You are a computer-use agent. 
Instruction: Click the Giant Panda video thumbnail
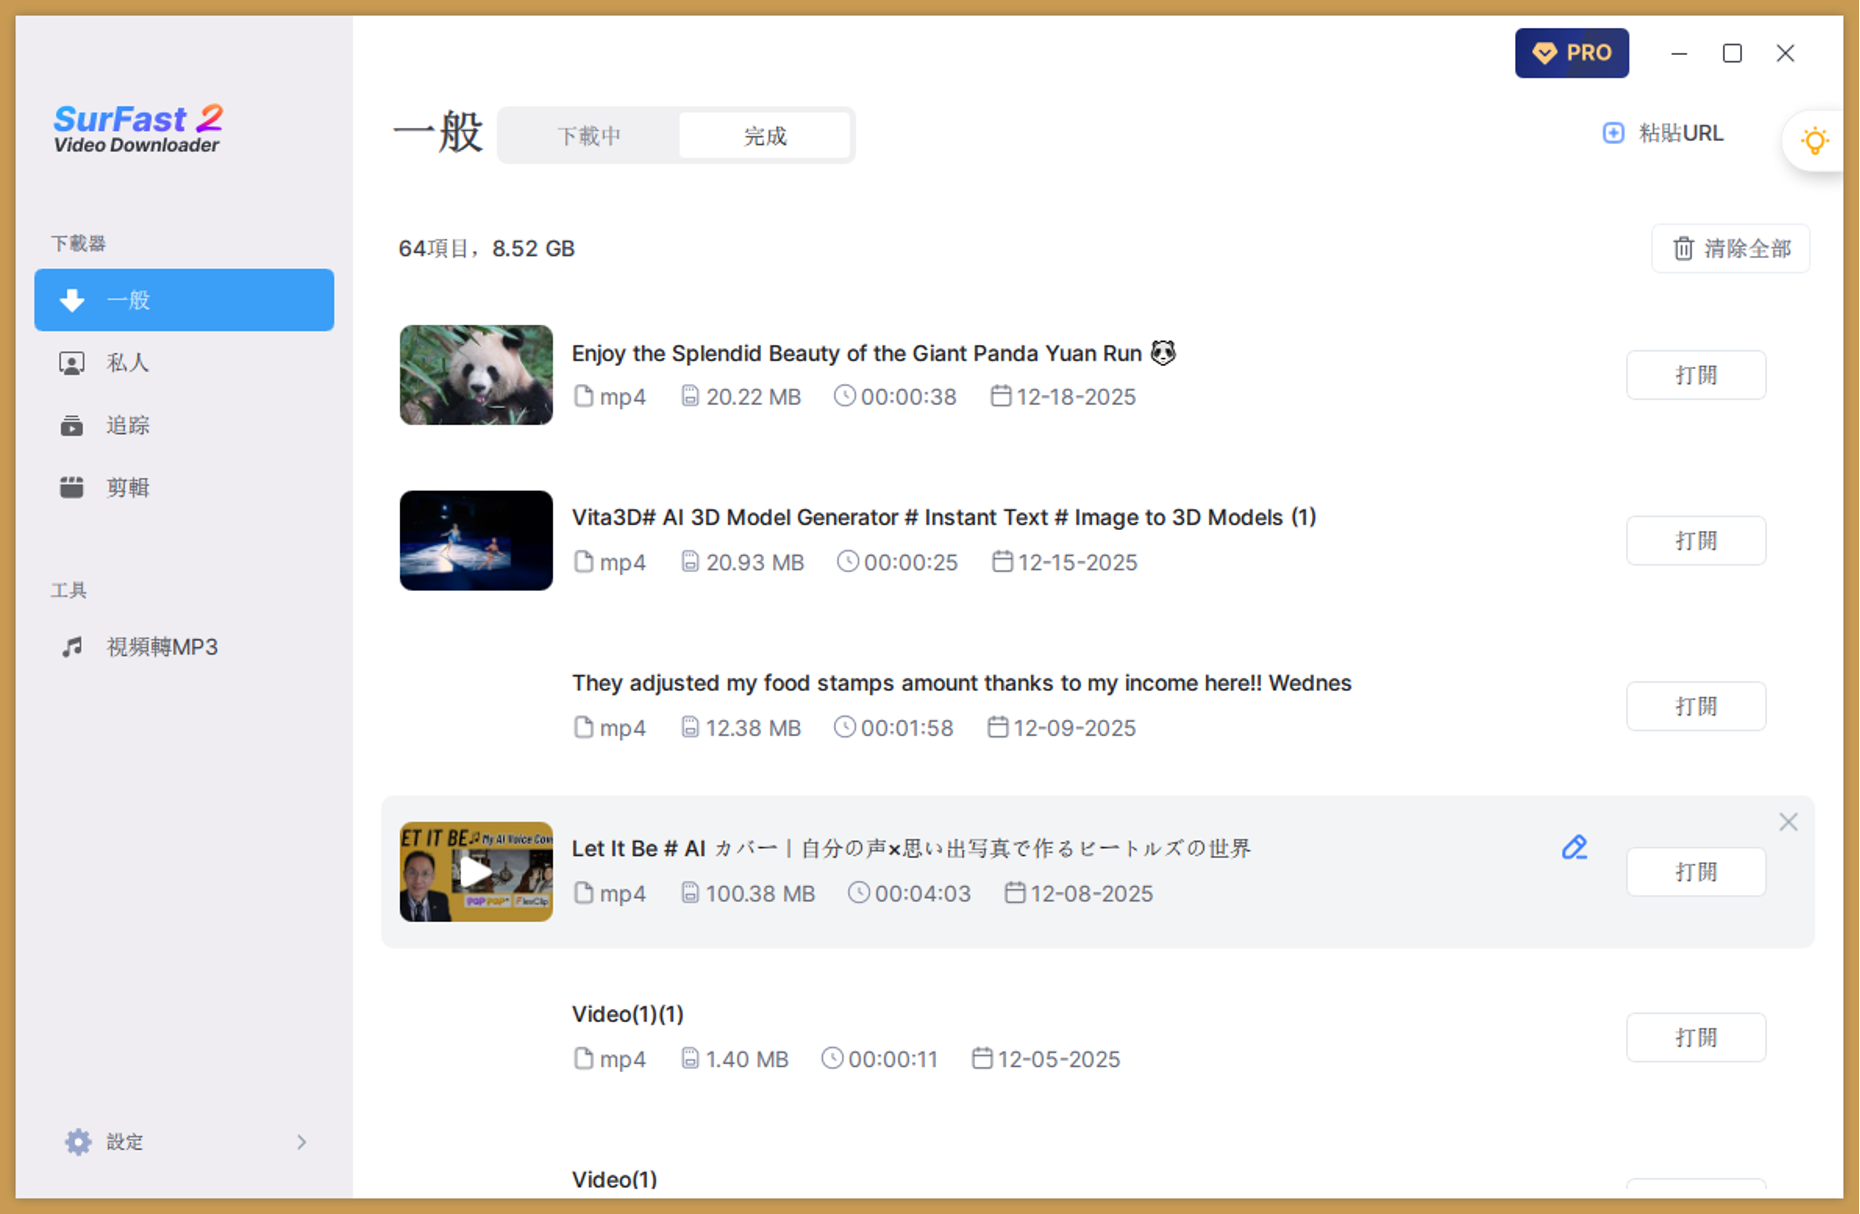coord(476,375)
